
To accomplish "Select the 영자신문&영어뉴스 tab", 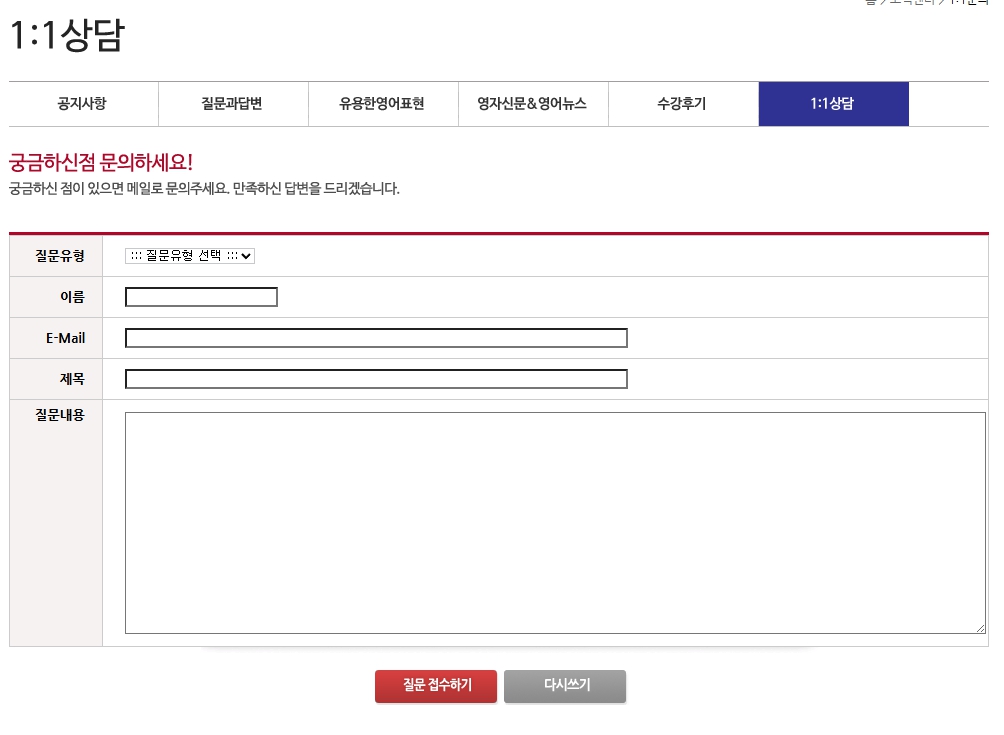I will point(533,104).
